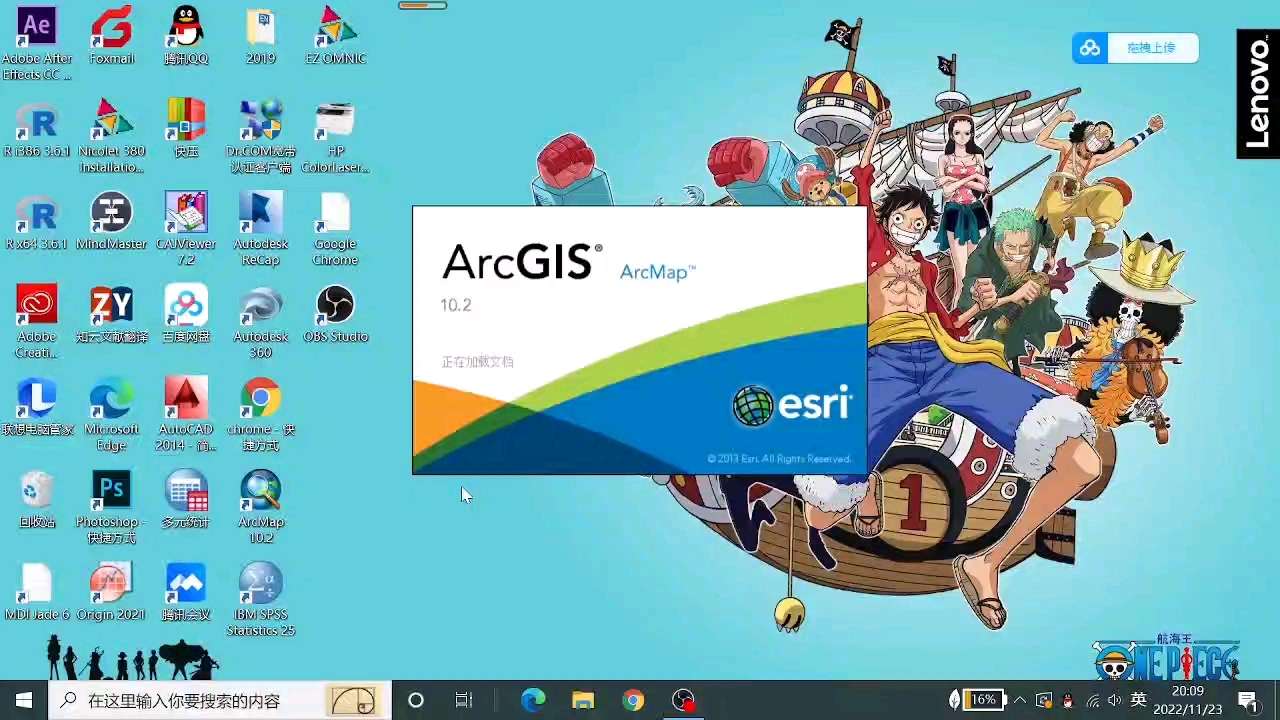Switch to OBS Studio taskbar button
The height and width of the screenshot is (720, 1280).
click(683, 700)
